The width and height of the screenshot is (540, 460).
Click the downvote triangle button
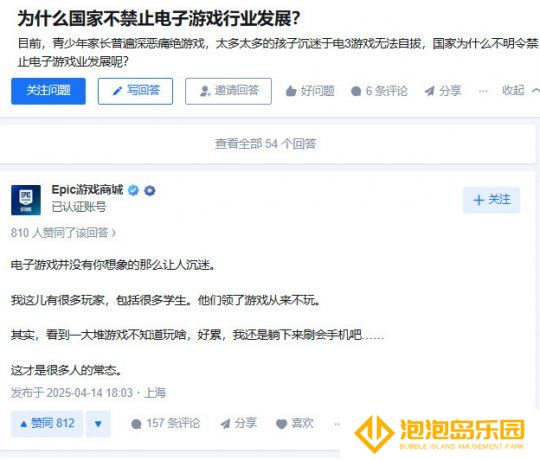point(98,424)
